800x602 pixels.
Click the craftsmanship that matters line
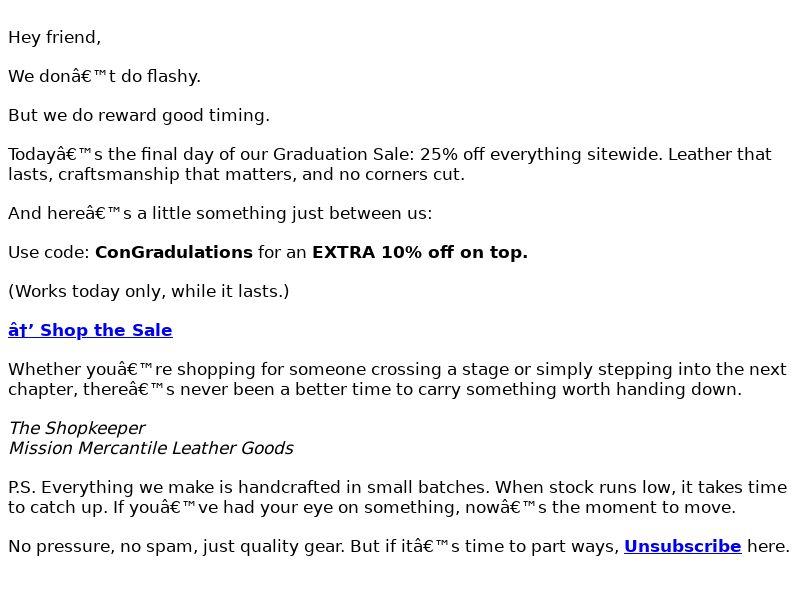point(237,174)
